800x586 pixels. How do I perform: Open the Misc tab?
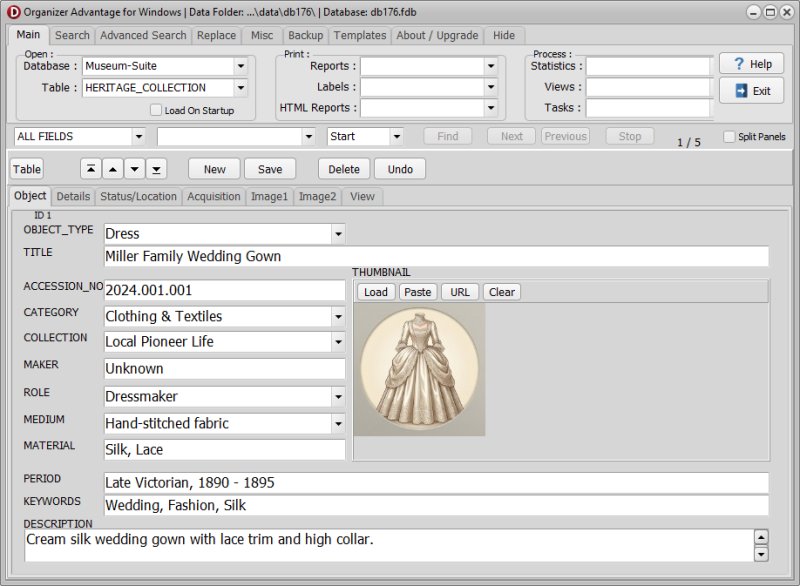pyautogui.click(x=262, y=35)
